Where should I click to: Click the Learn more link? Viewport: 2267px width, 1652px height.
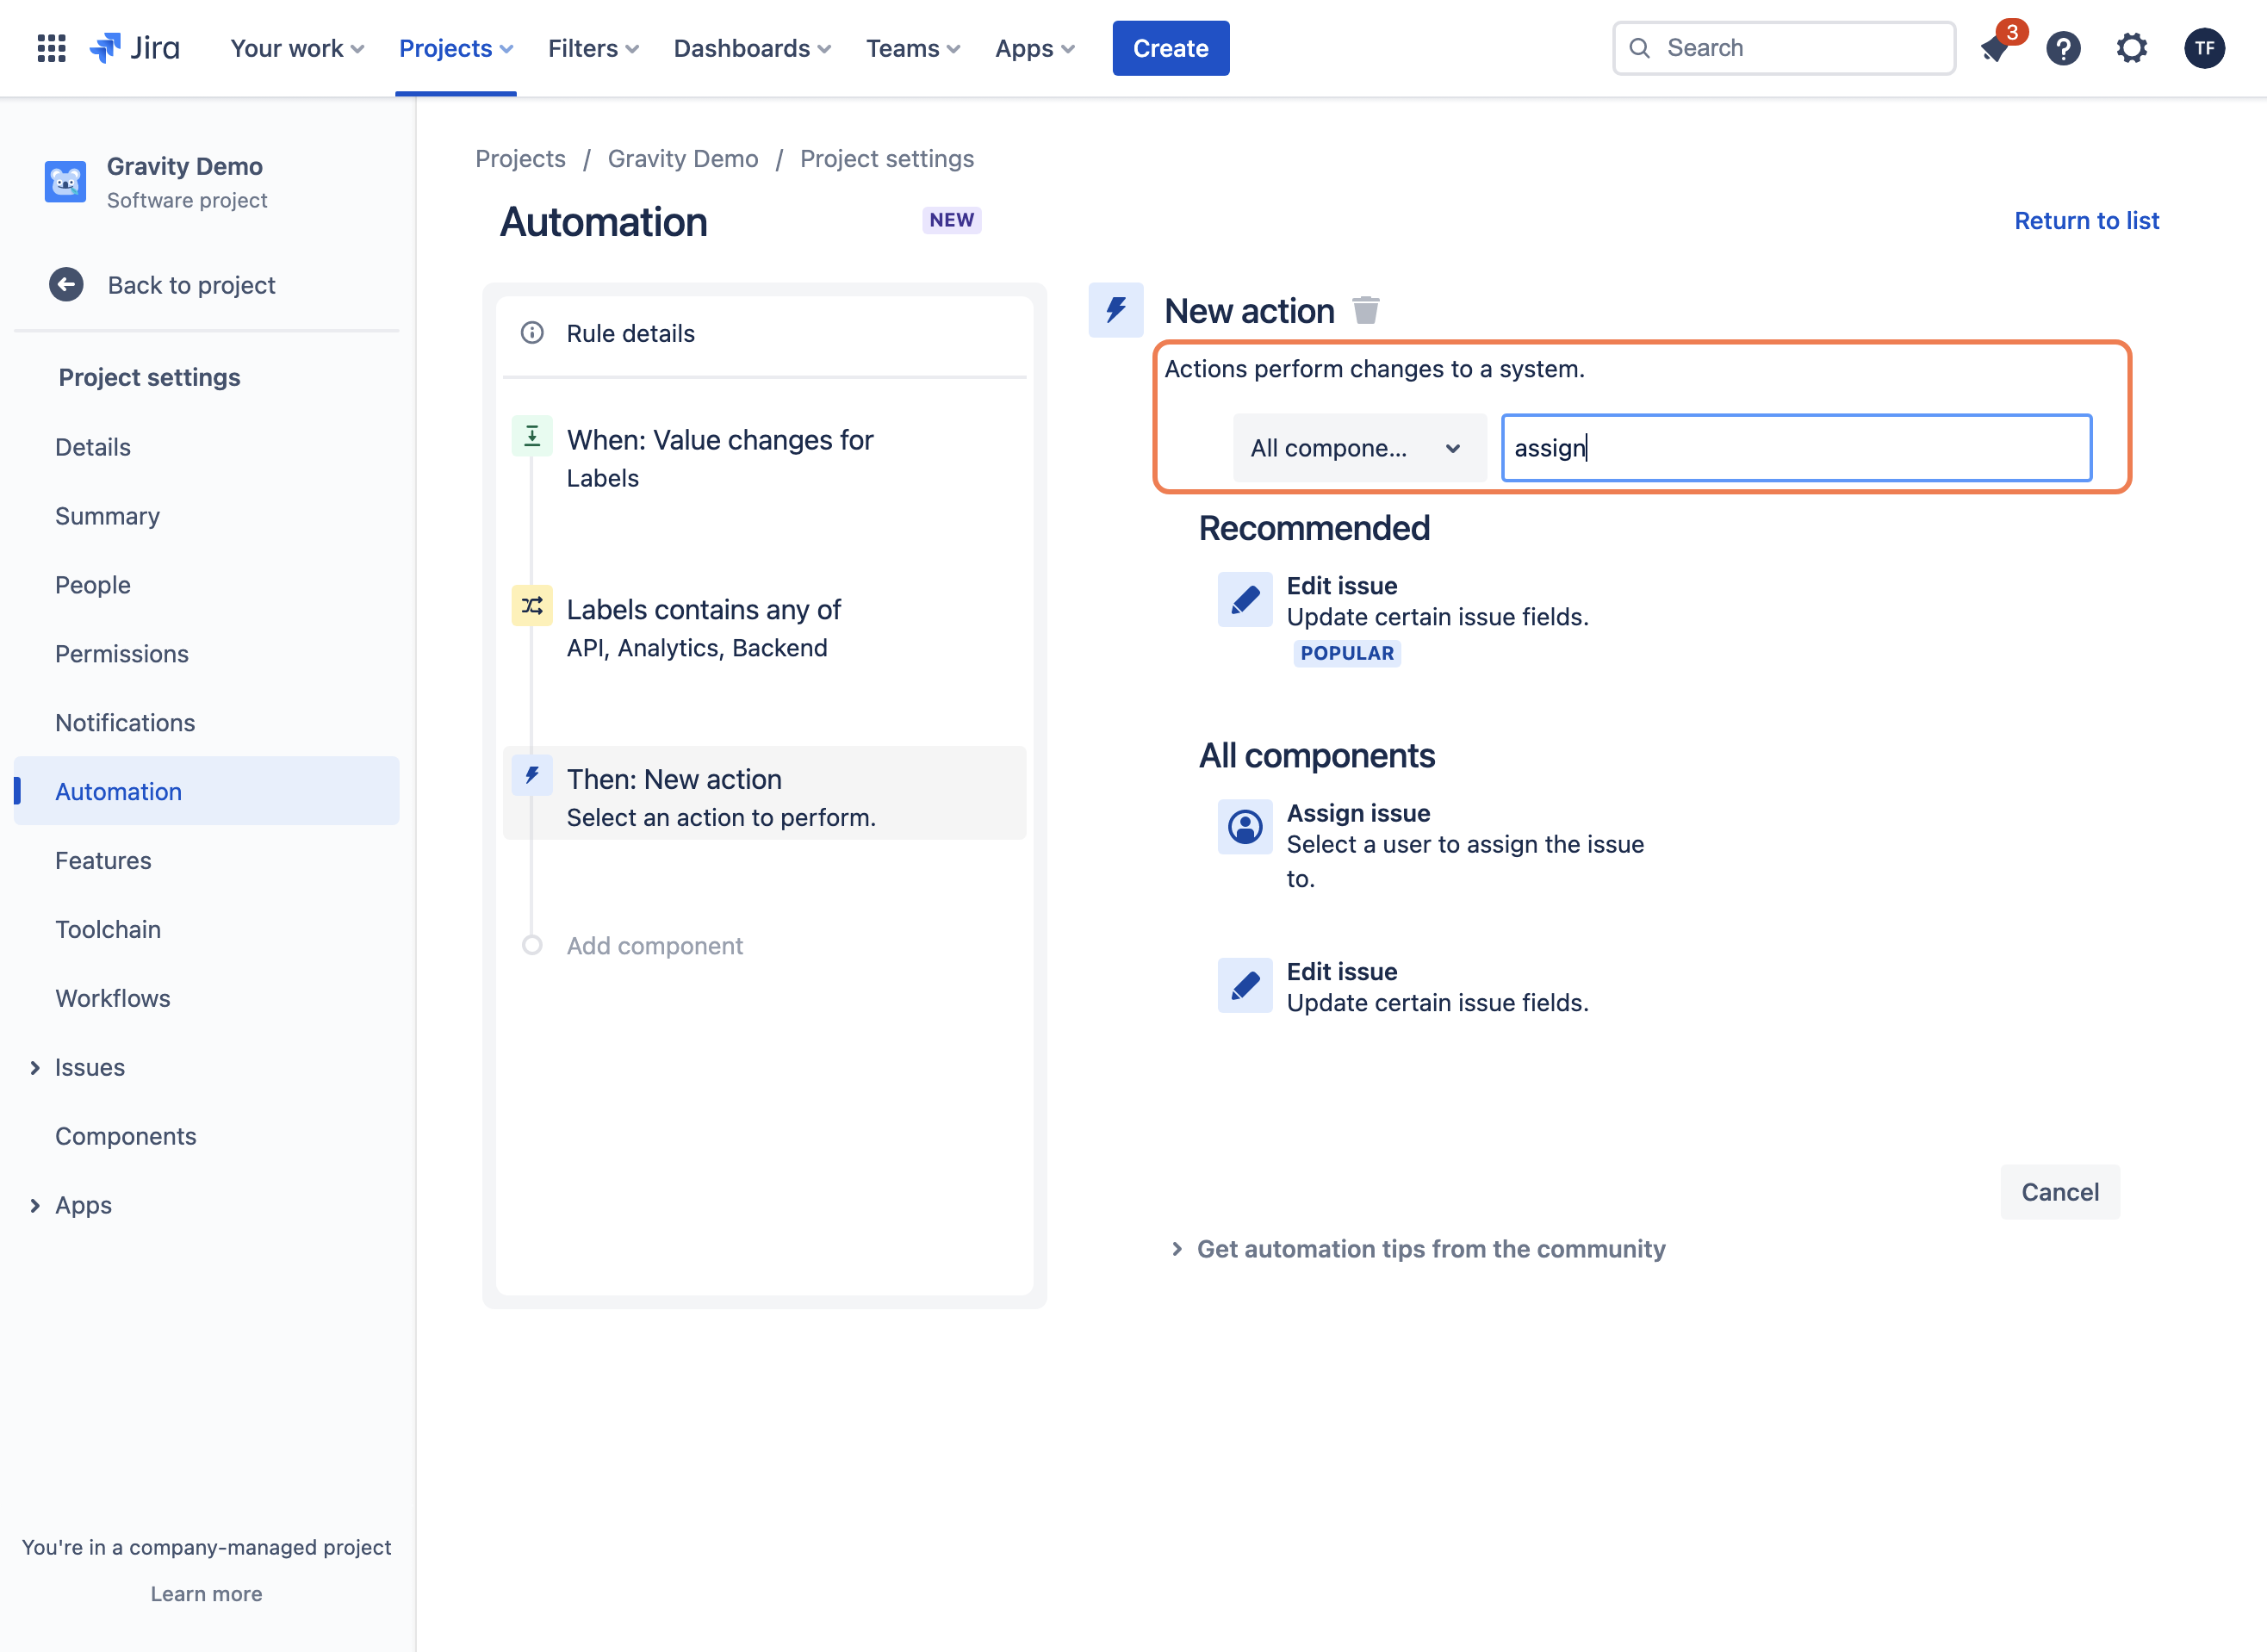point(207,1594)
